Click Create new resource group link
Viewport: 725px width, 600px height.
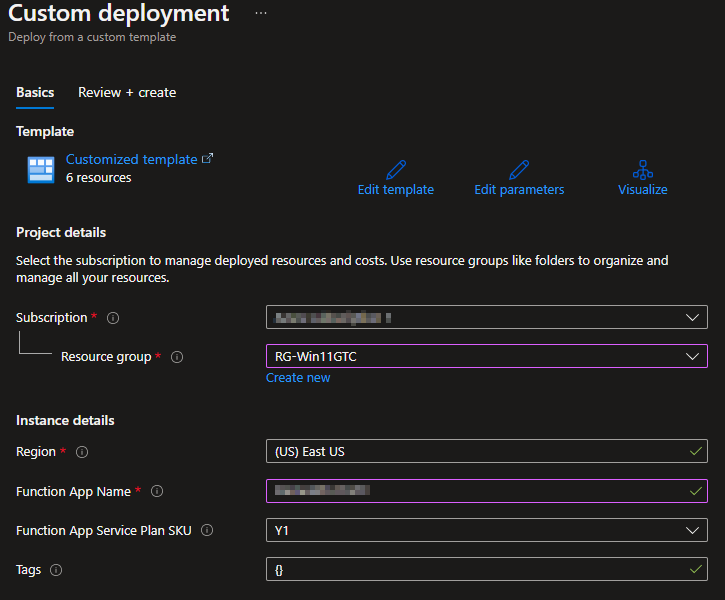(x=298, y=378)
